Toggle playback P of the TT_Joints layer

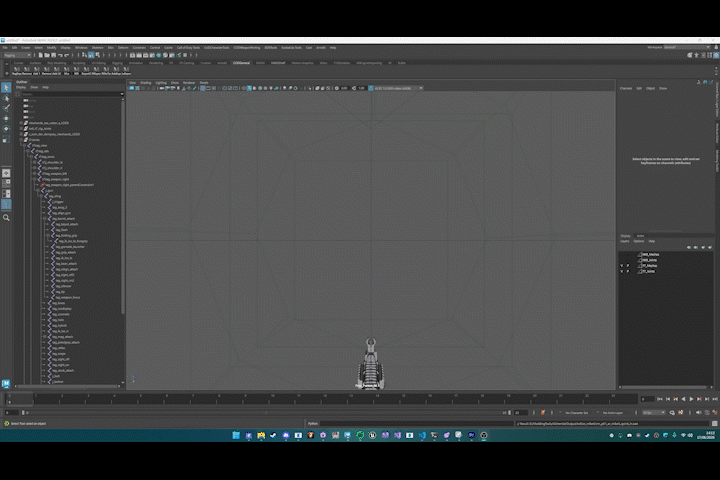coord(628,271)
